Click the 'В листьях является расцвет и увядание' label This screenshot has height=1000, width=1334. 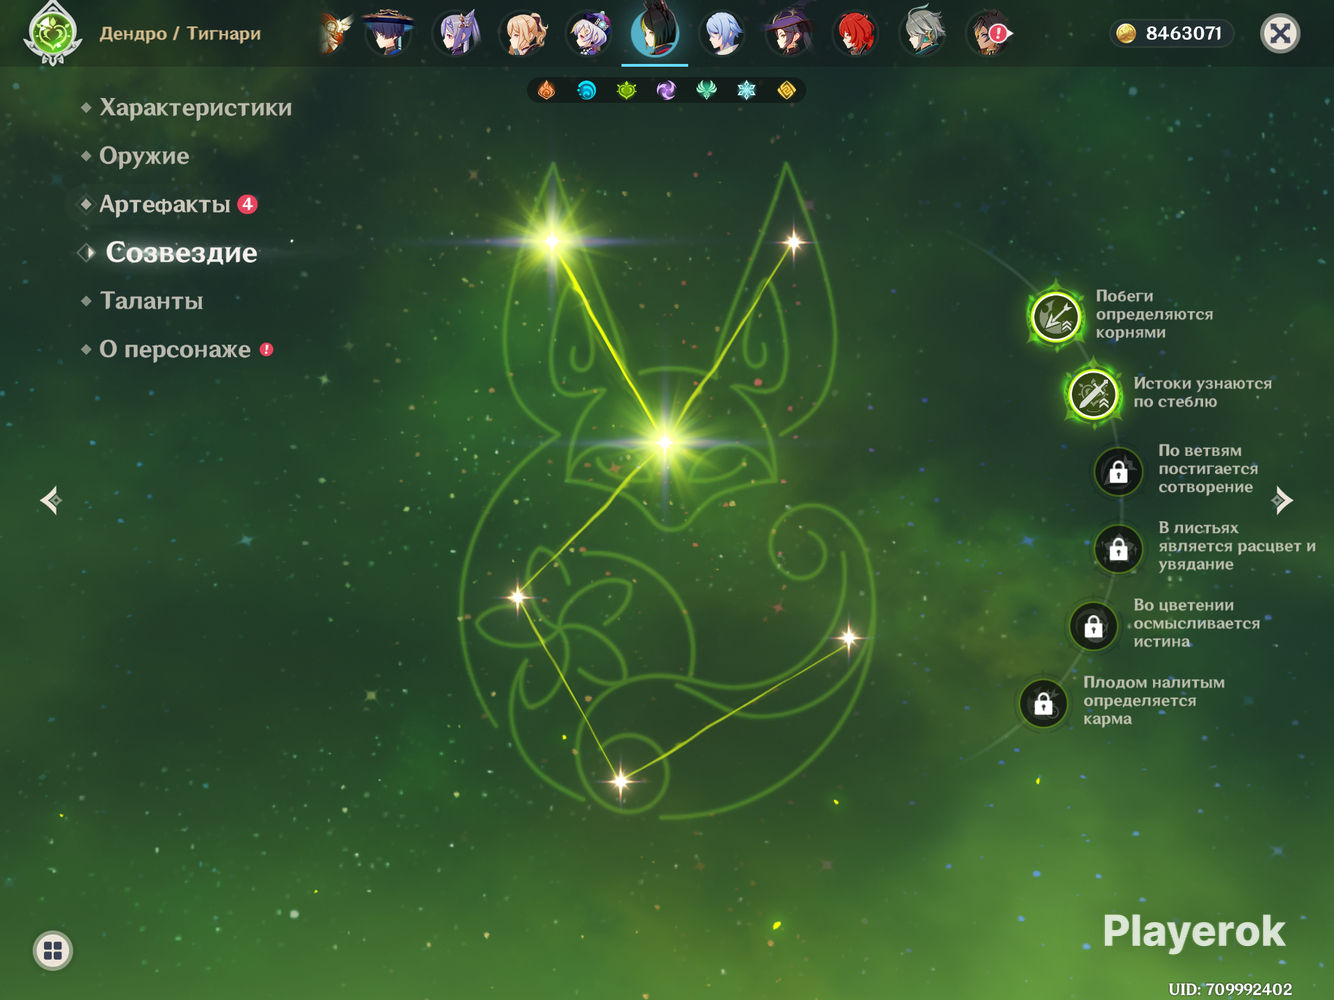click(x=1237, y=546)
